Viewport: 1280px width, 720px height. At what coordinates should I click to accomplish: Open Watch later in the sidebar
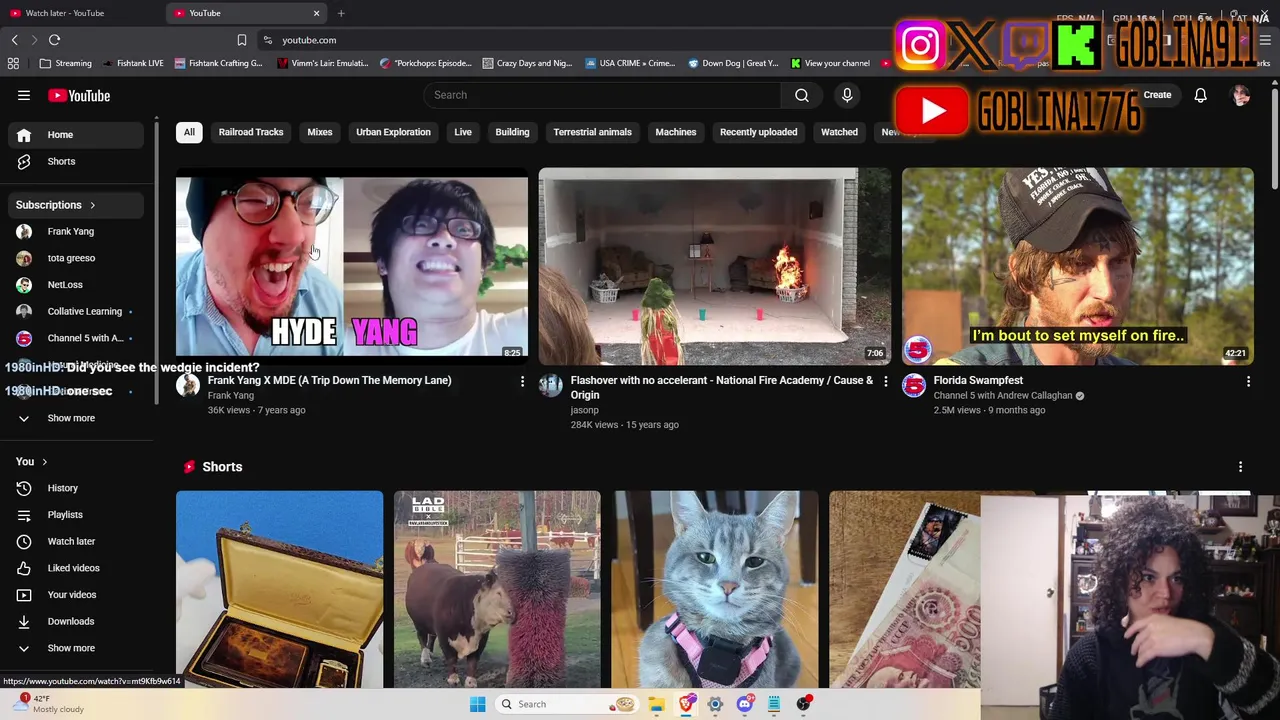point(76,541)
